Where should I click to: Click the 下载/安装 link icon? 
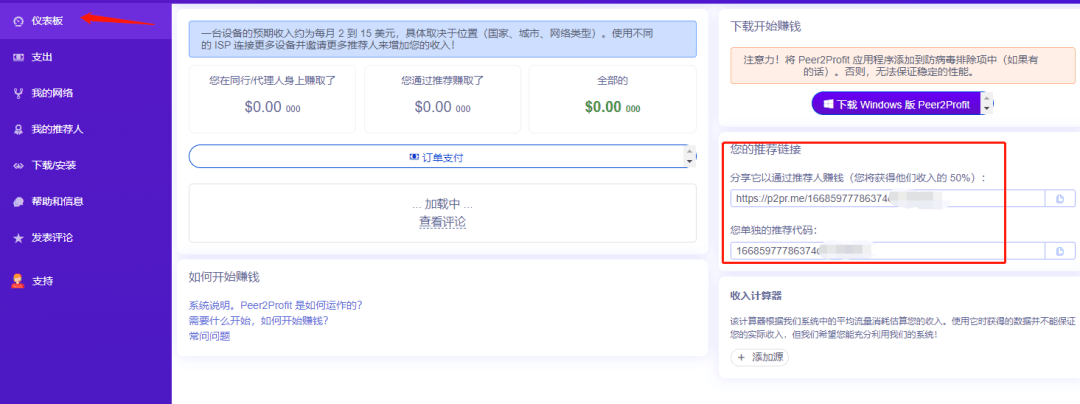coord(18,165)
